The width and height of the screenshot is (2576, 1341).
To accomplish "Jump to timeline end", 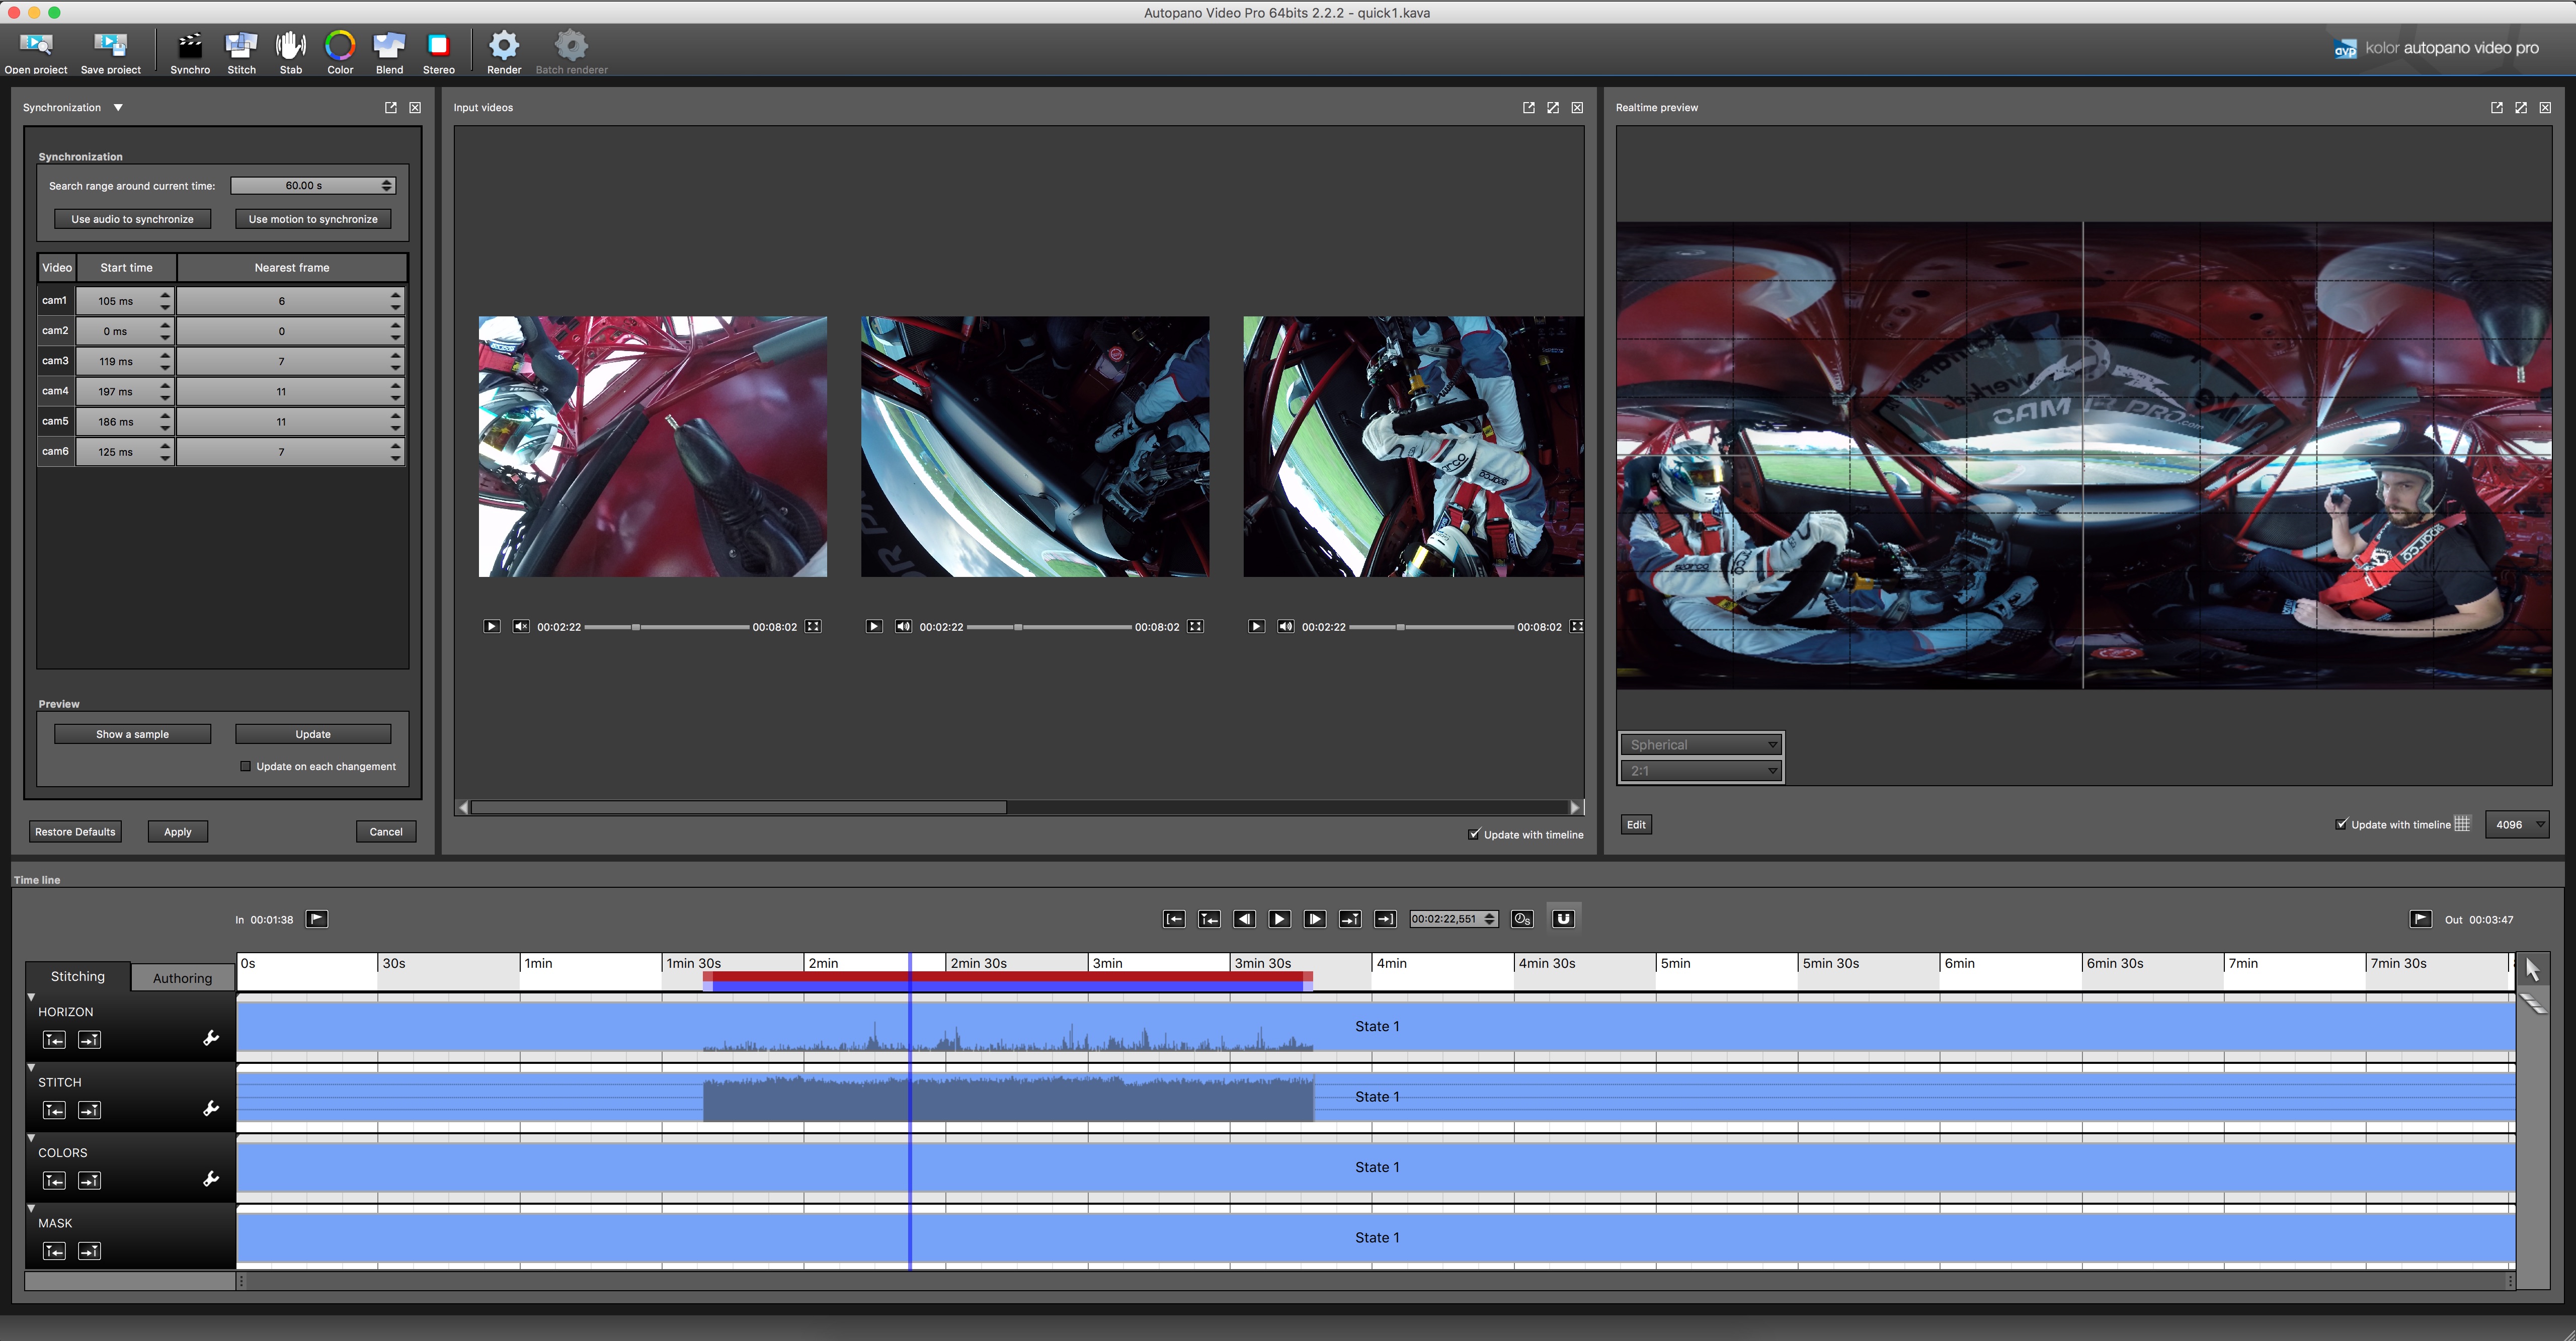I will coord(1385,919).
